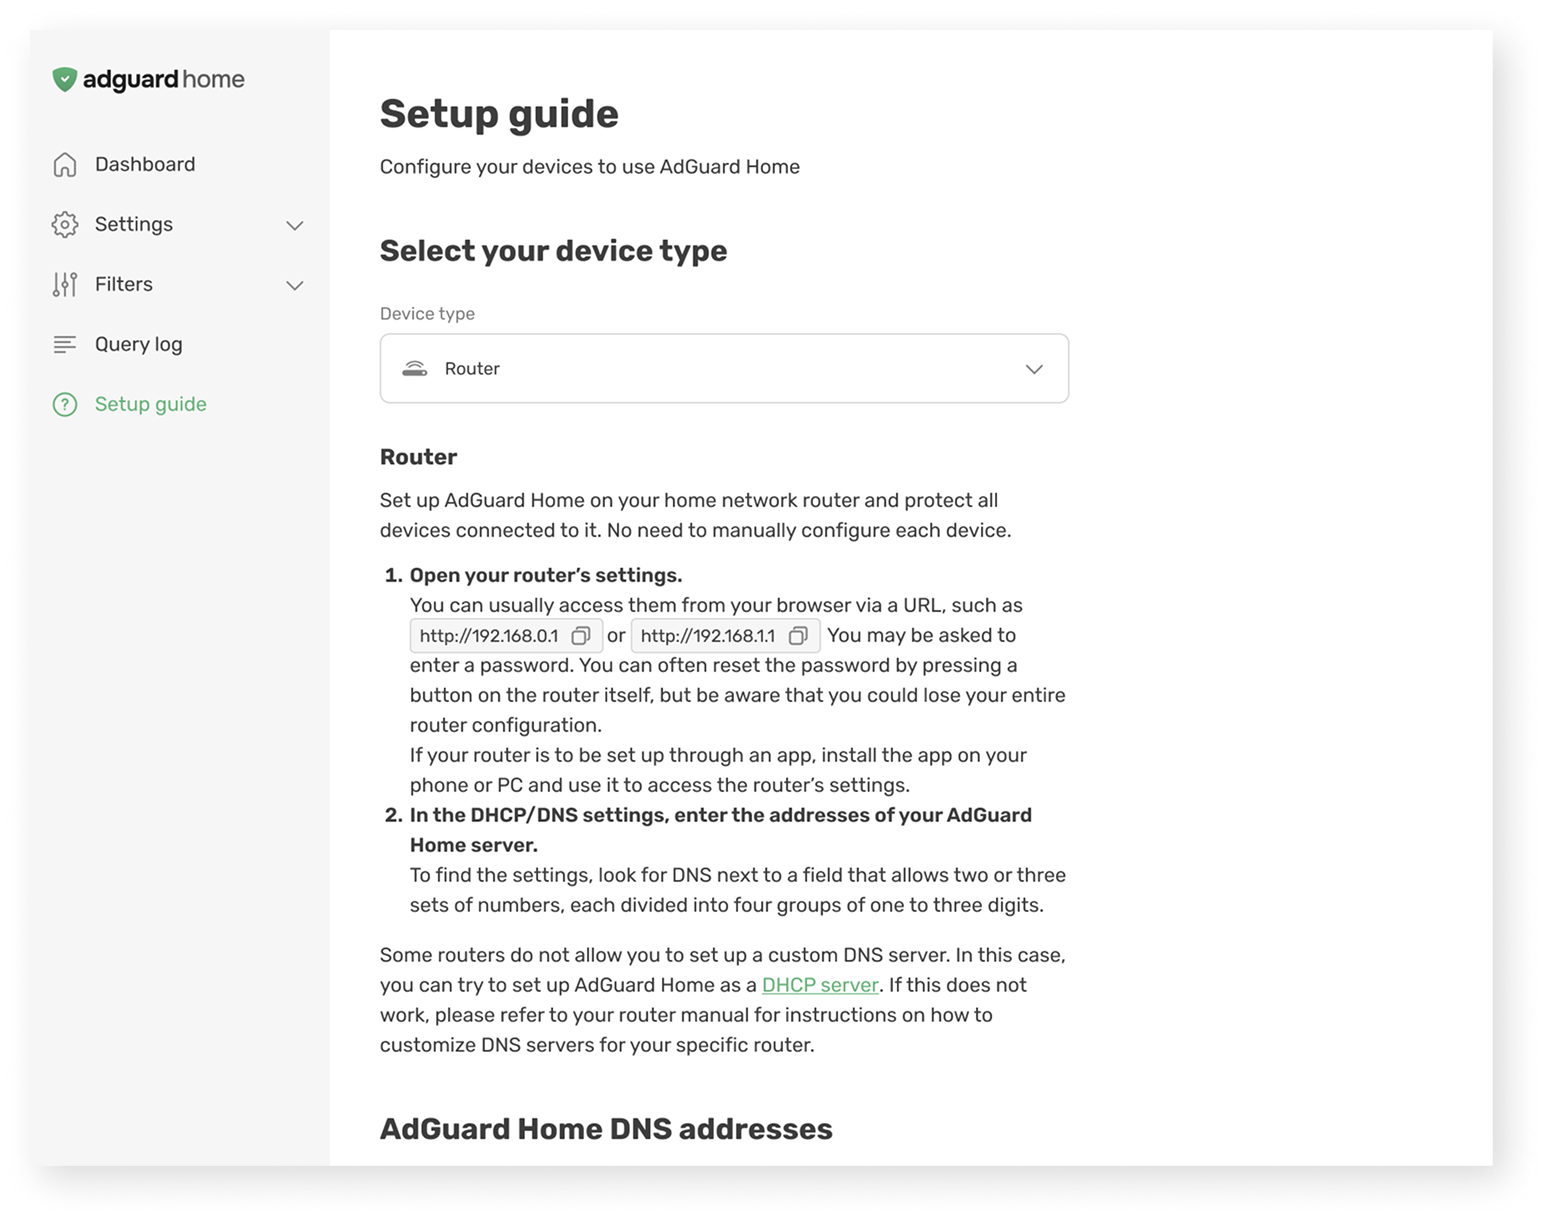
Task: Click the Dashboard house icon
Action: (65, 165)
